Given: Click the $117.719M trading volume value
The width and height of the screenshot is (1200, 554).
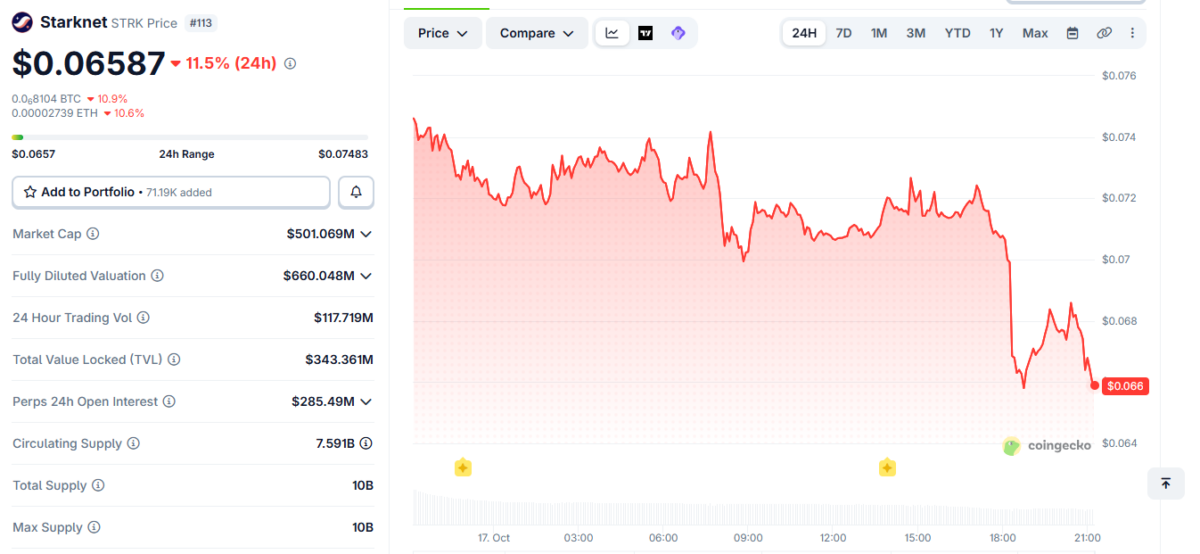Looking at the screenshot, I should 343,318.
